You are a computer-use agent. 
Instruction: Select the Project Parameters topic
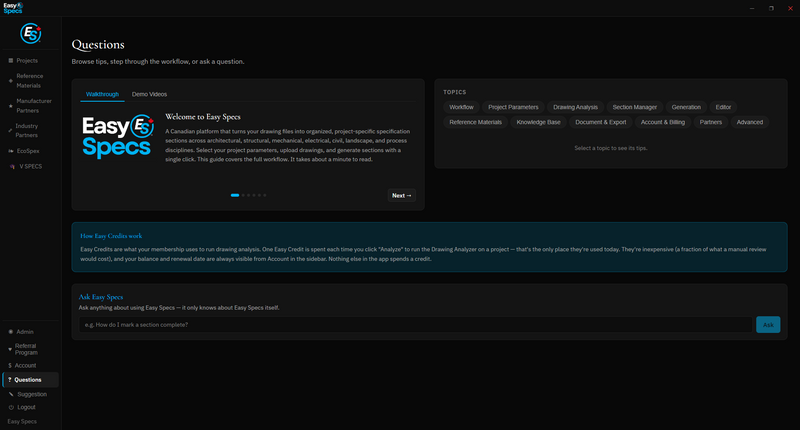tap(513, 107)
